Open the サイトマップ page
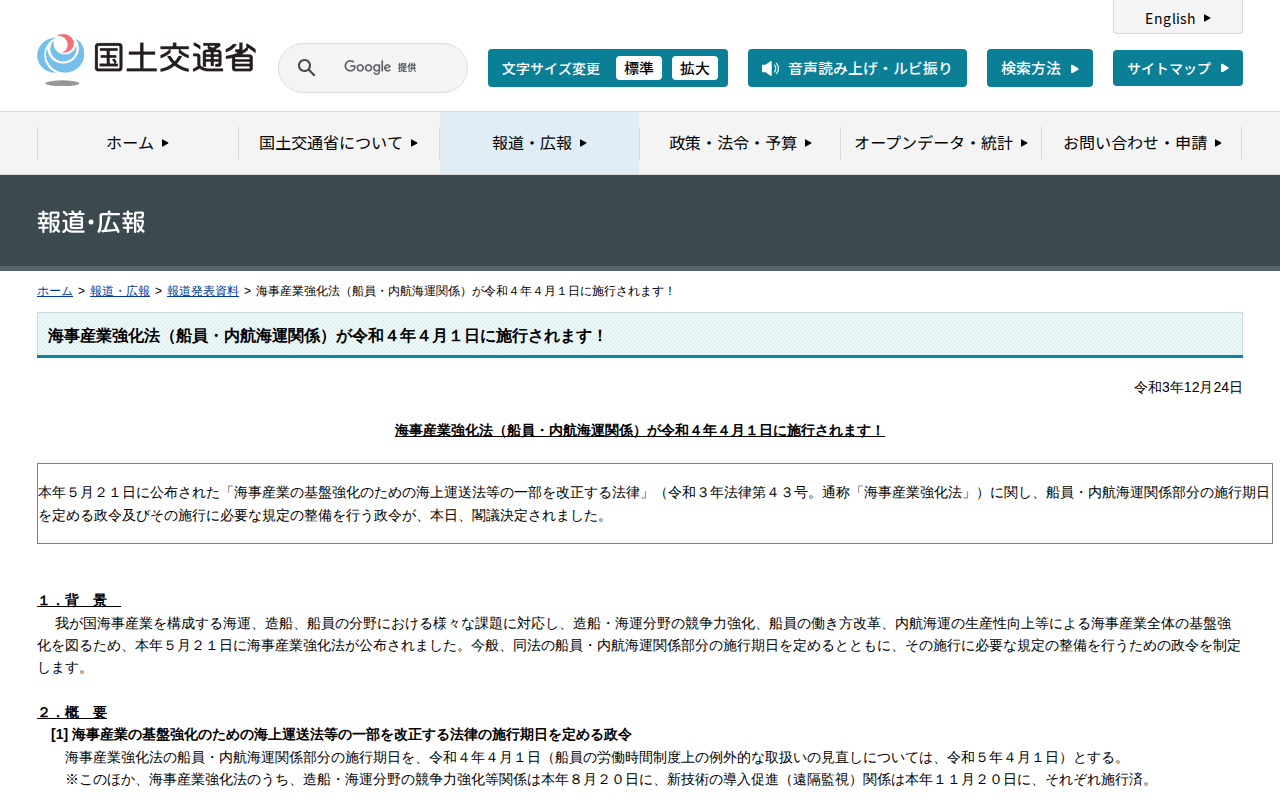Viewport: 1280px width, 800px height. [x=1177, y=68]
